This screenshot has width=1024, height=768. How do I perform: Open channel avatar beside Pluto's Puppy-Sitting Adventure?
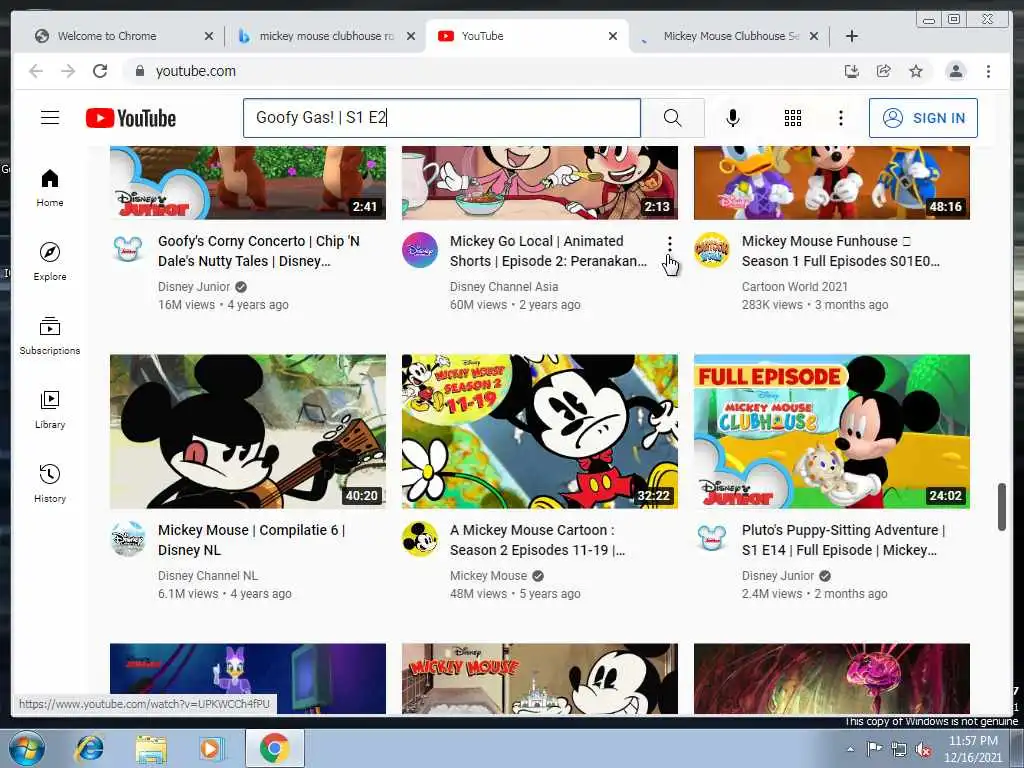click(712, 539)
